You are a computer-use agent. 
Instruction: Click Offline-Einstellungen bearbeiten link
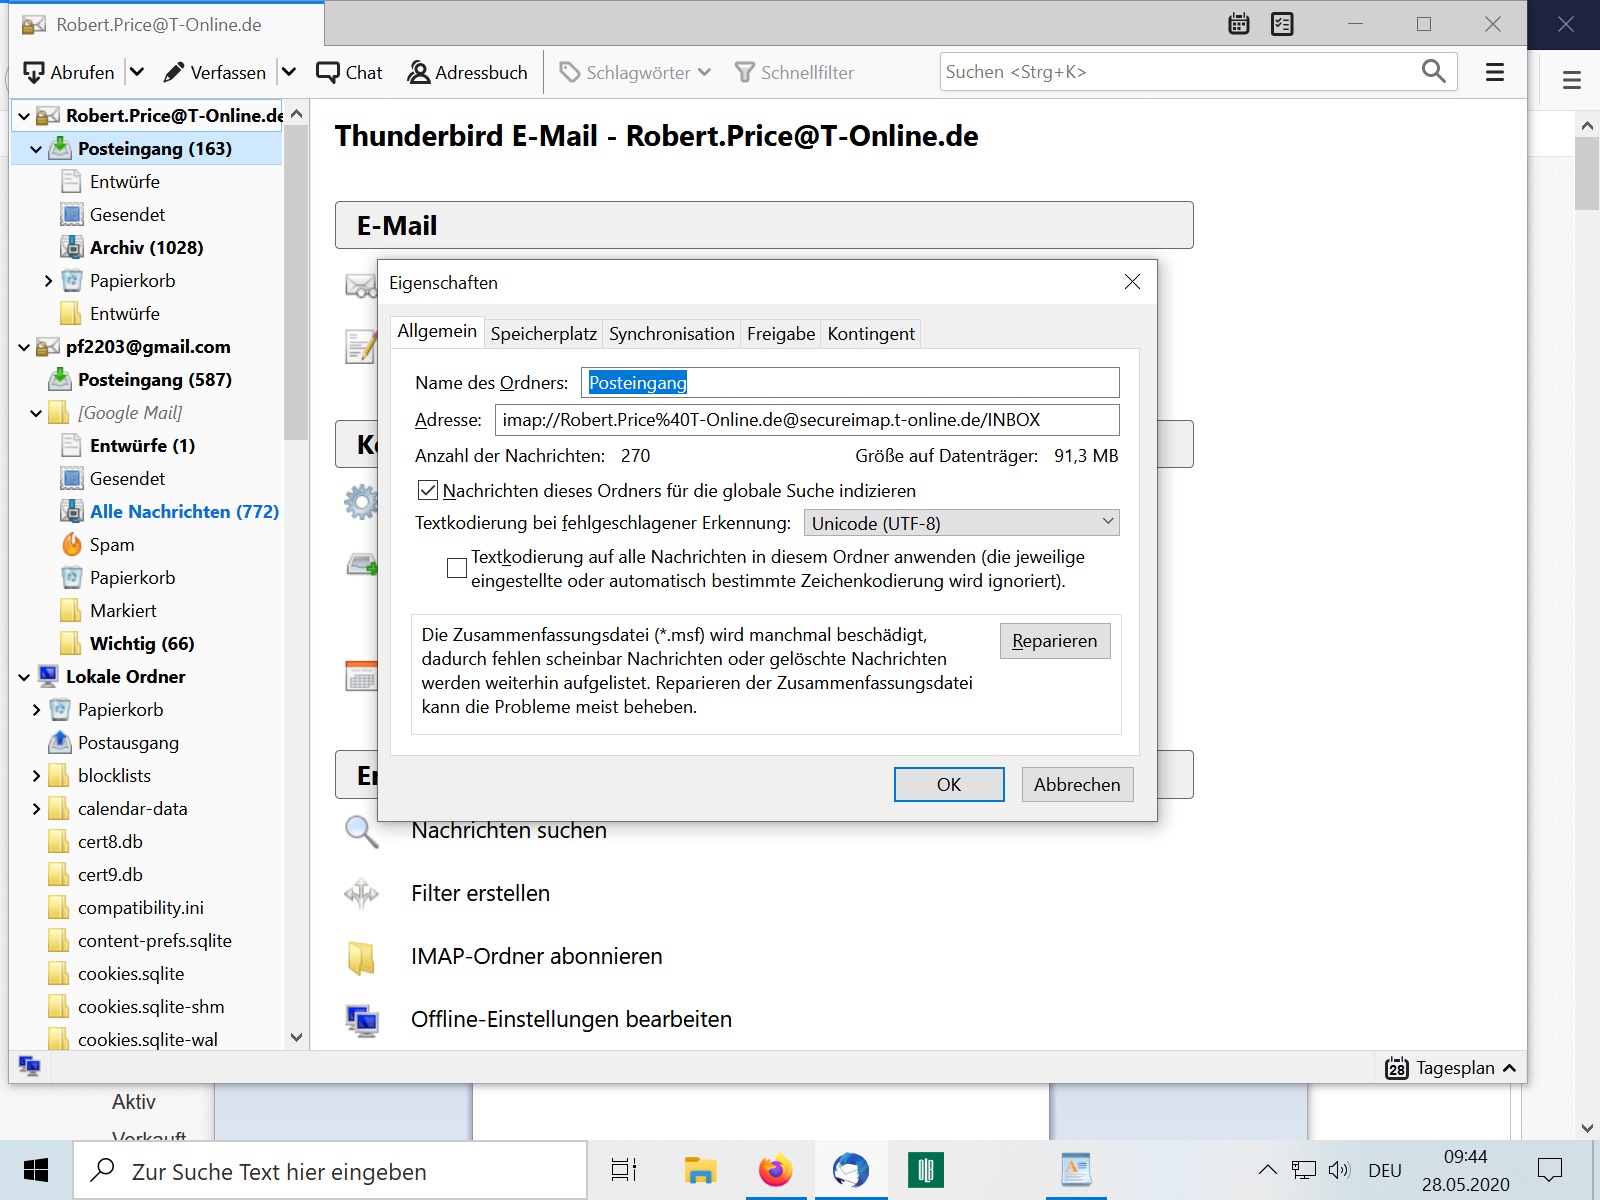tap(571, 1020)
